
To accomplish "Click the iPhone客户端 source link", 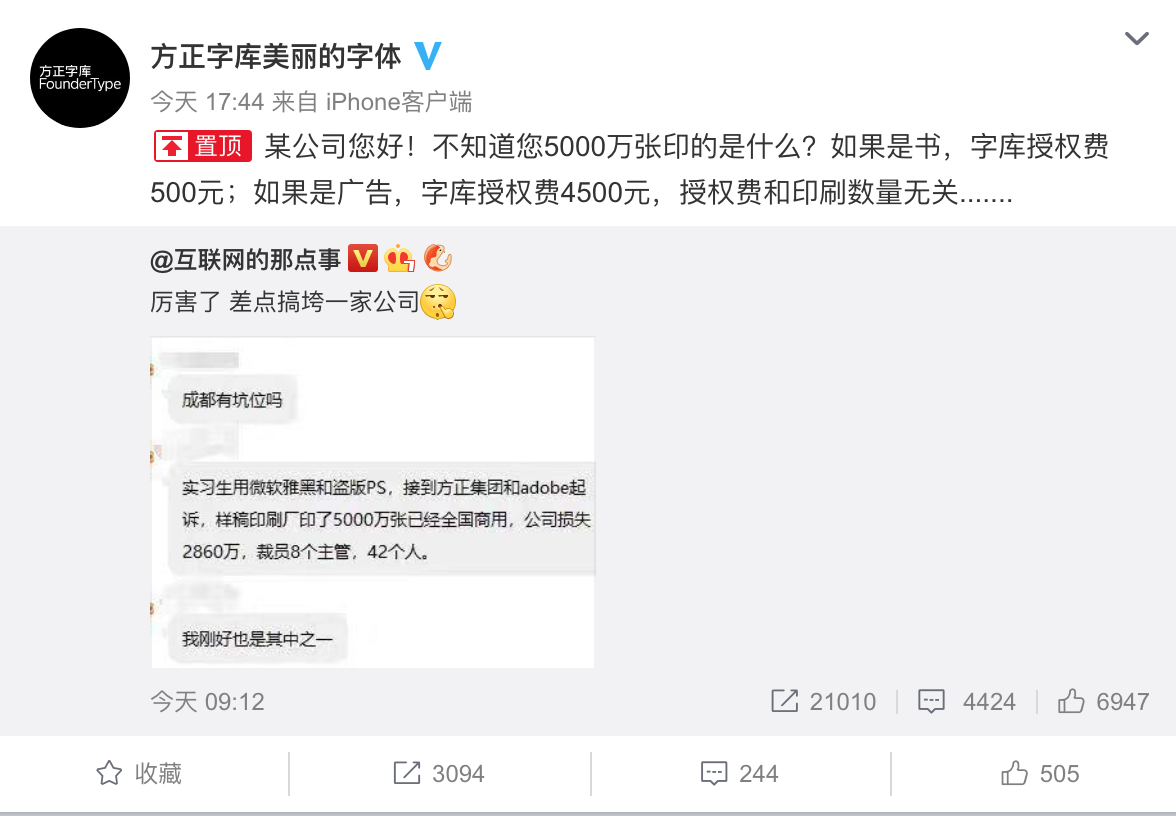I will point(398,102).
